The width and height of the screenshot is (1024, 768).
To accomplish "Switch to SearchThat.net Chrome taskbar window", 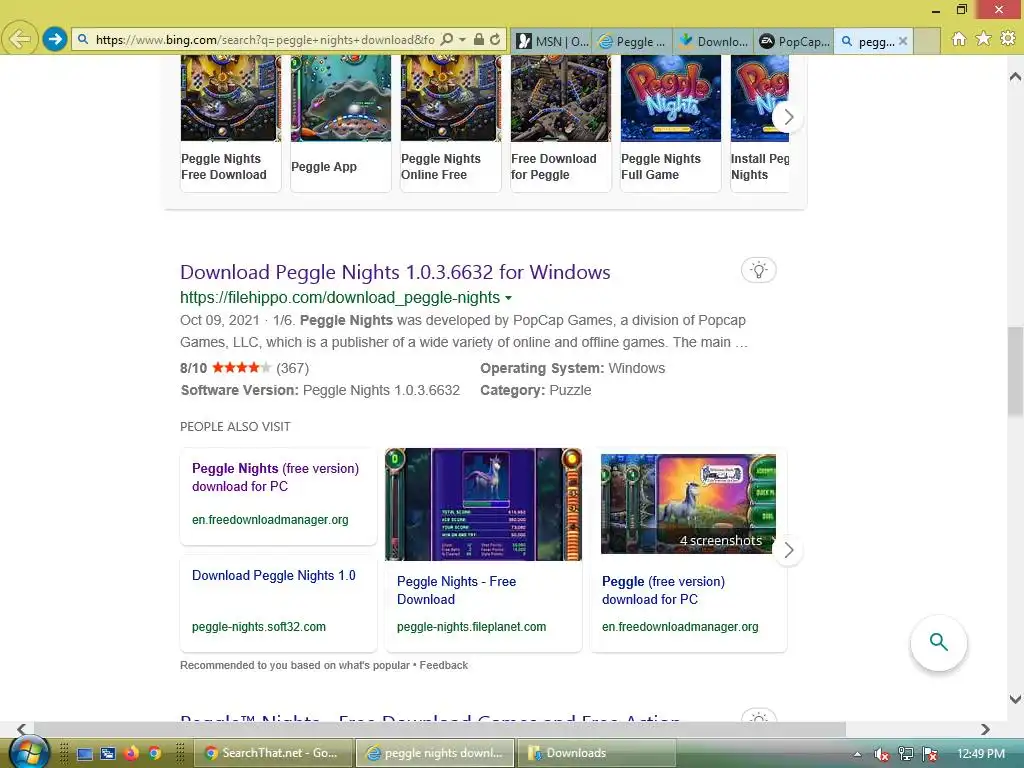I will pyautogui.click(x=273, y=753).
